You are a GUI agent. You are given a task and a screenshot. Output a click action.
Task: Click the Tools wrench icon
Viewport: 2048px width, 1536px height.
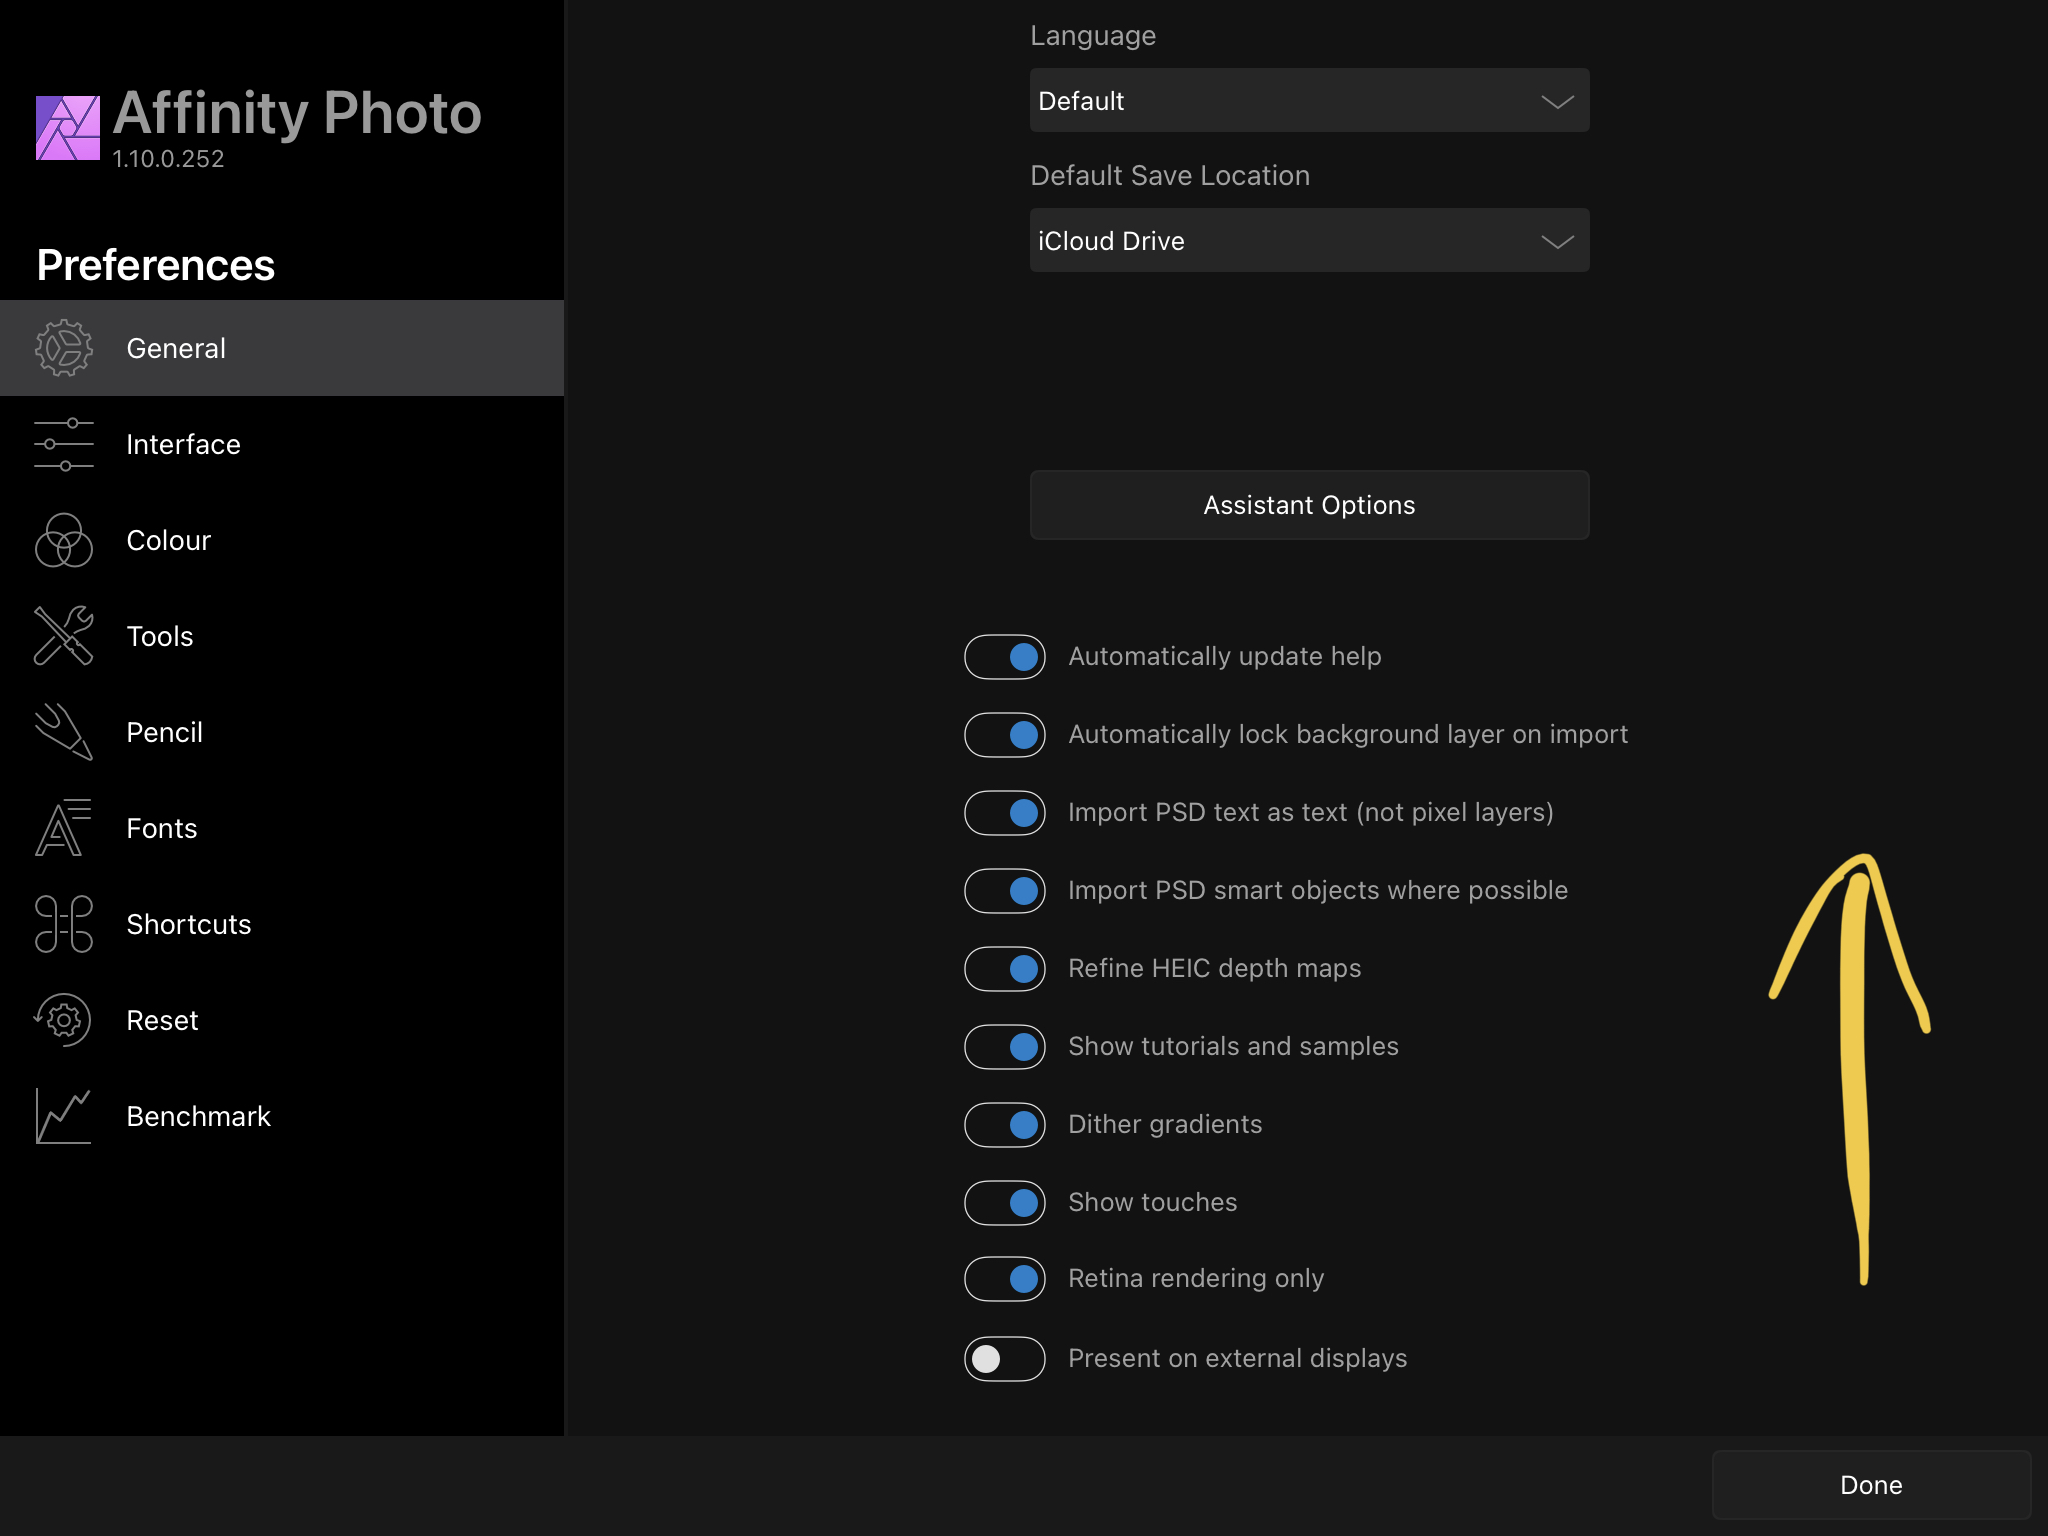click(x=64, y=636)
